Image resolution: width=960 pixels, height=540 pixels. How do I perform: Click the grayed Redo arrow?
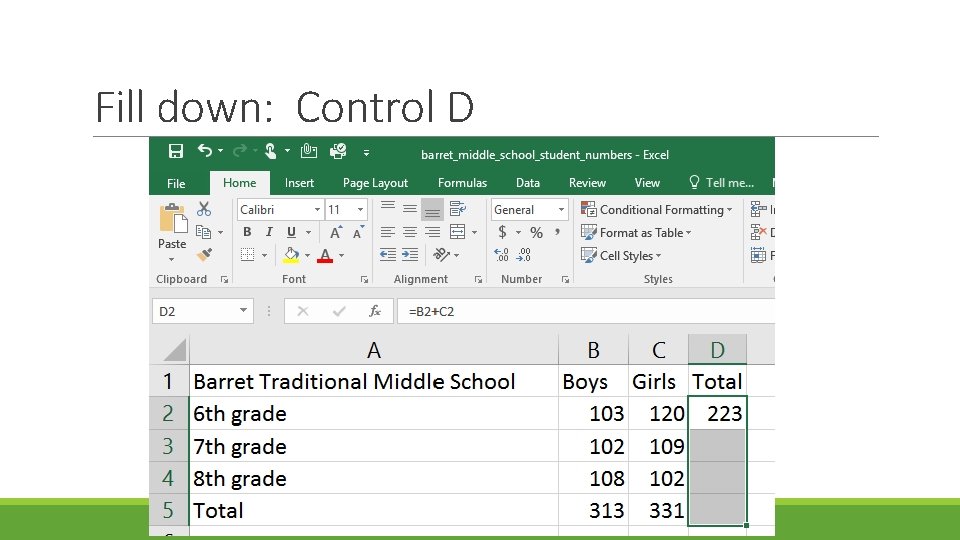240,151
